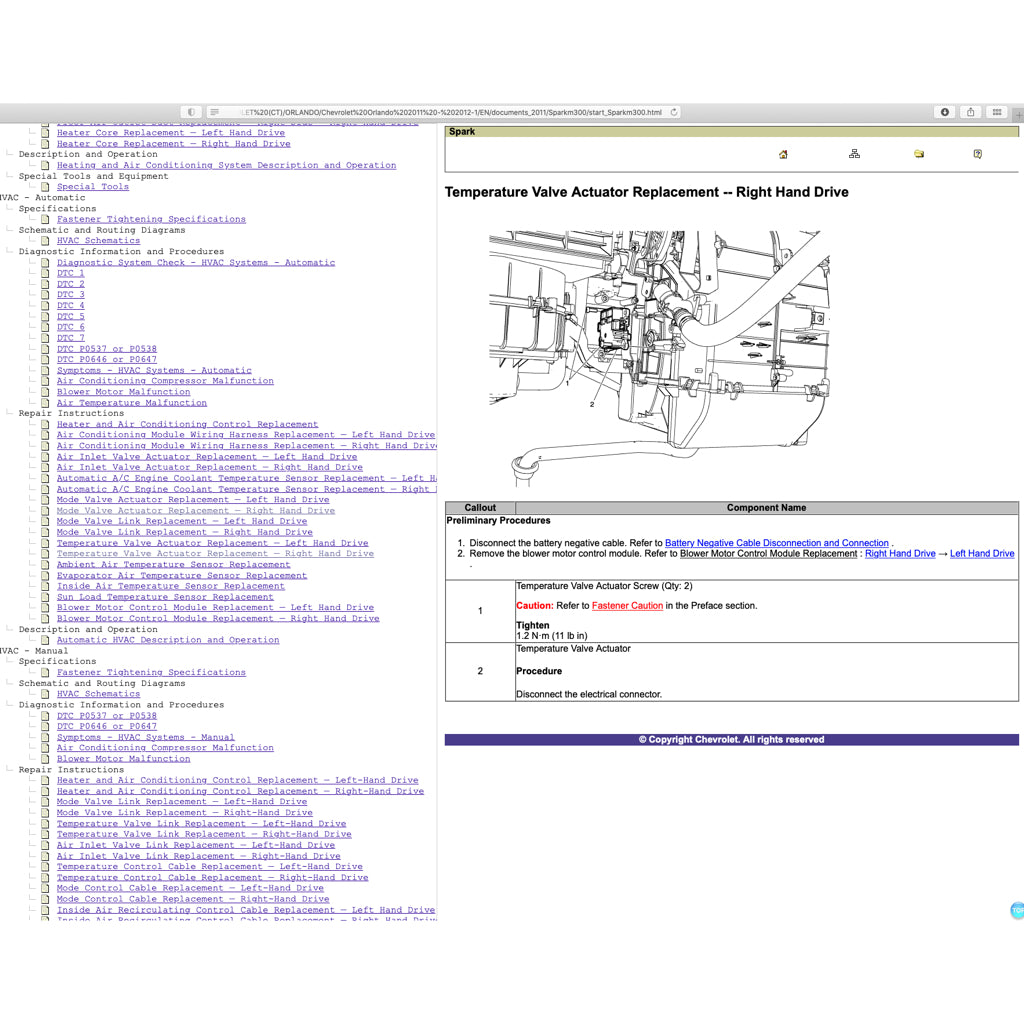1024x1024 pixels.
Task: Open DTC P0537 or P0538 page
Action: tap(107, 348)
